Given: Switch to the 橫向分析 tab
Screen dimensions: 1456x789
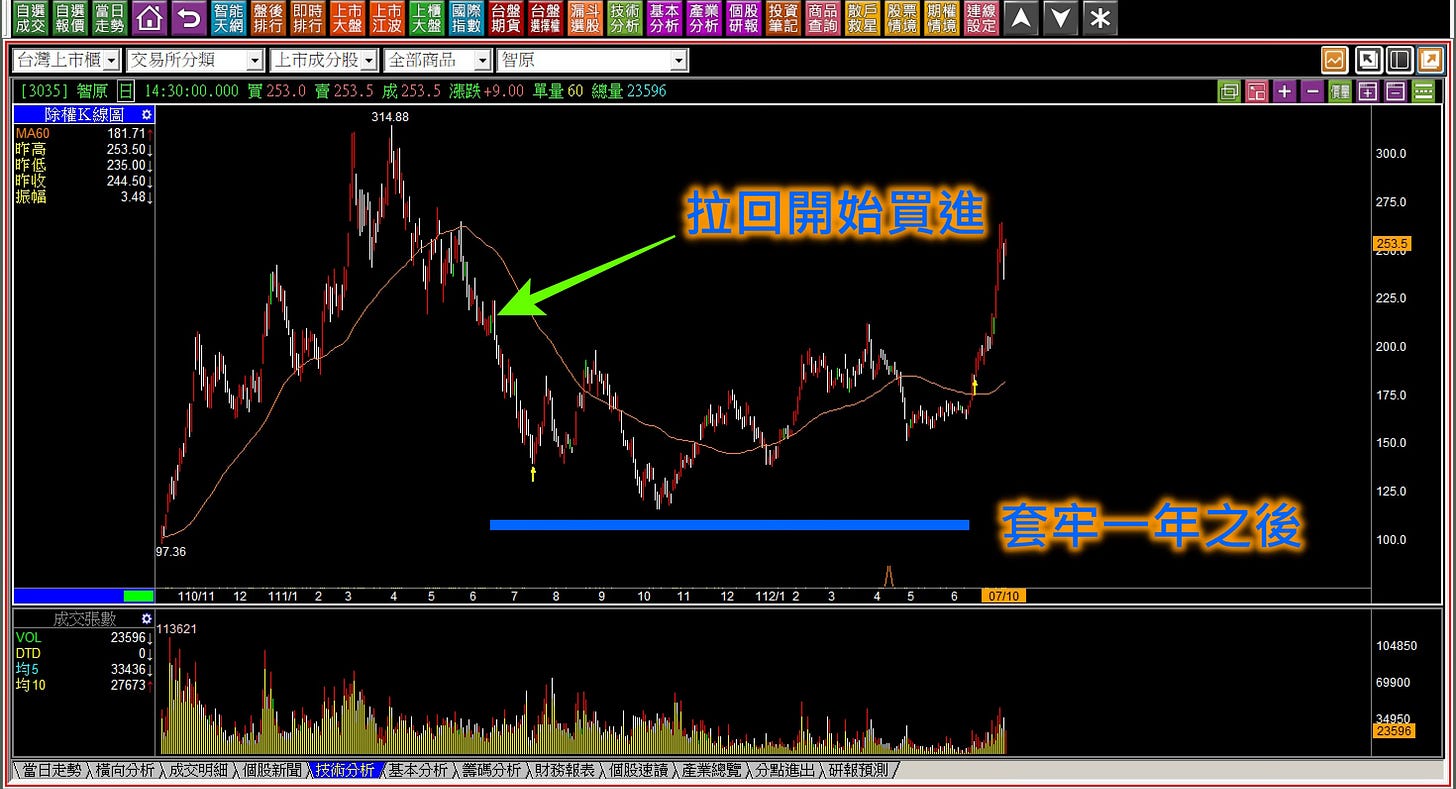Looking at the screenshot, I should pyautogui.click(x=125, y=770).
